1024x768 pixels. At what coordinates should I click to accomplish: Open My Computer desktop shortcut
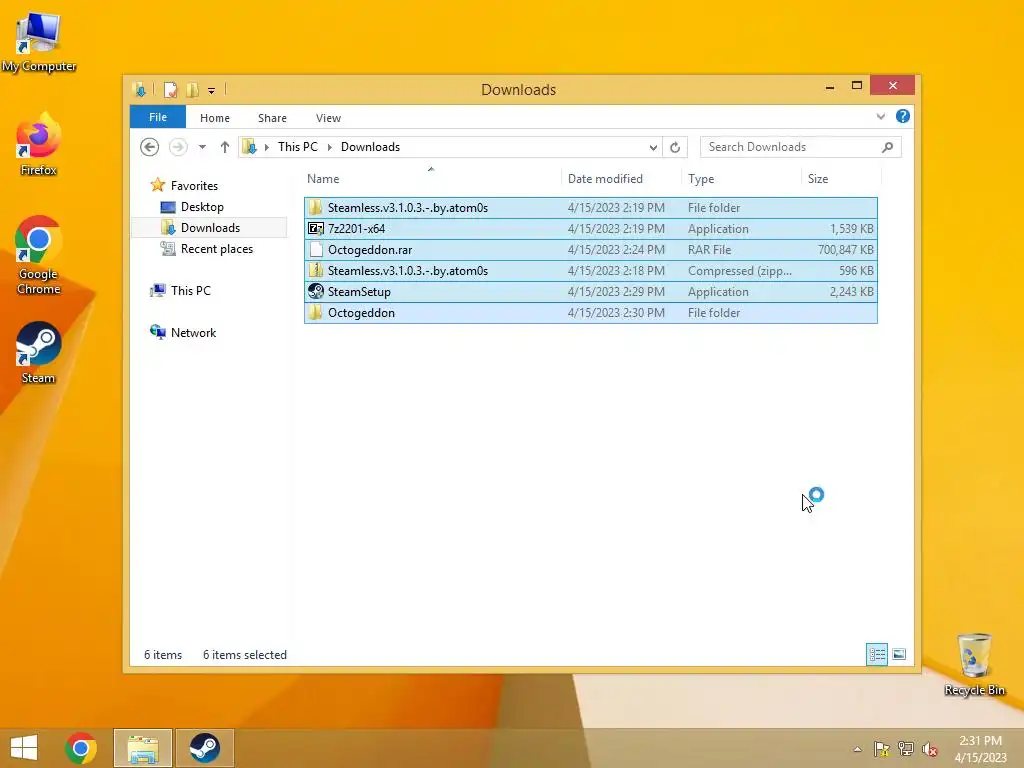tap(39, 42)
